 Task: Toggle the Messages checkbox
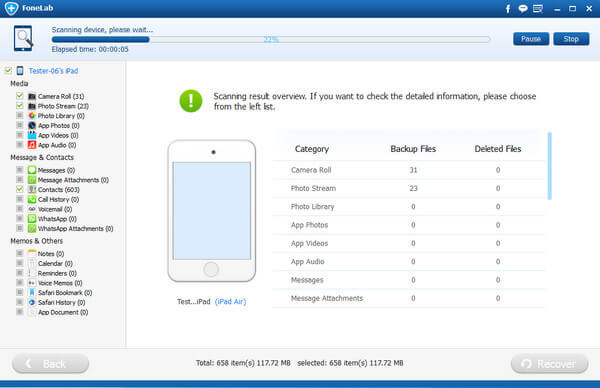point(20,170)
